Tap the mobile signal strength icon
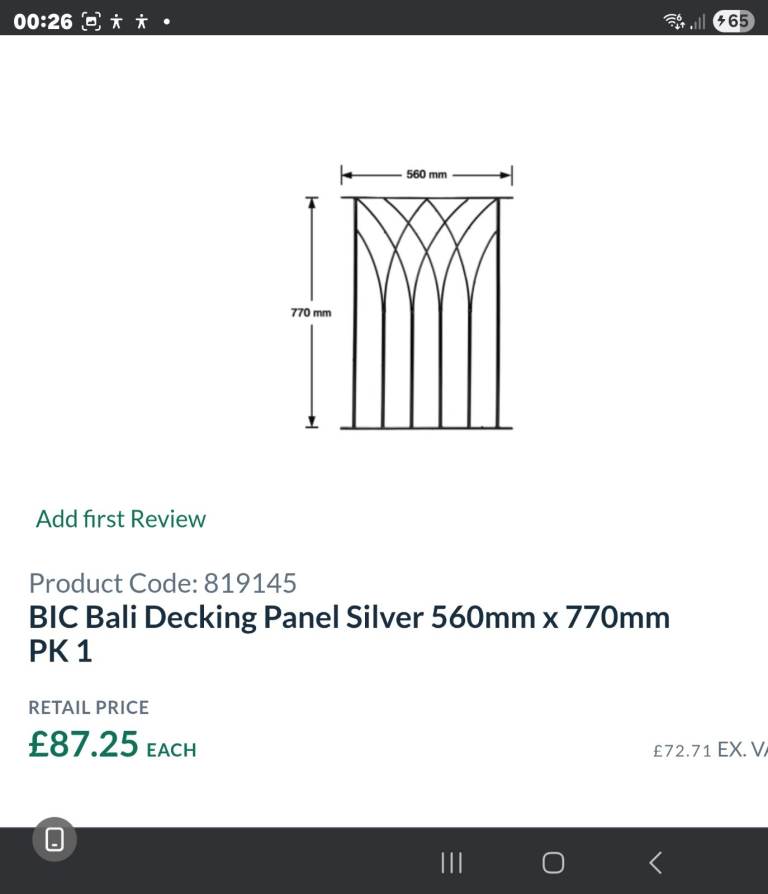Viewport: 768px width, 894px height. coord(698,21)
